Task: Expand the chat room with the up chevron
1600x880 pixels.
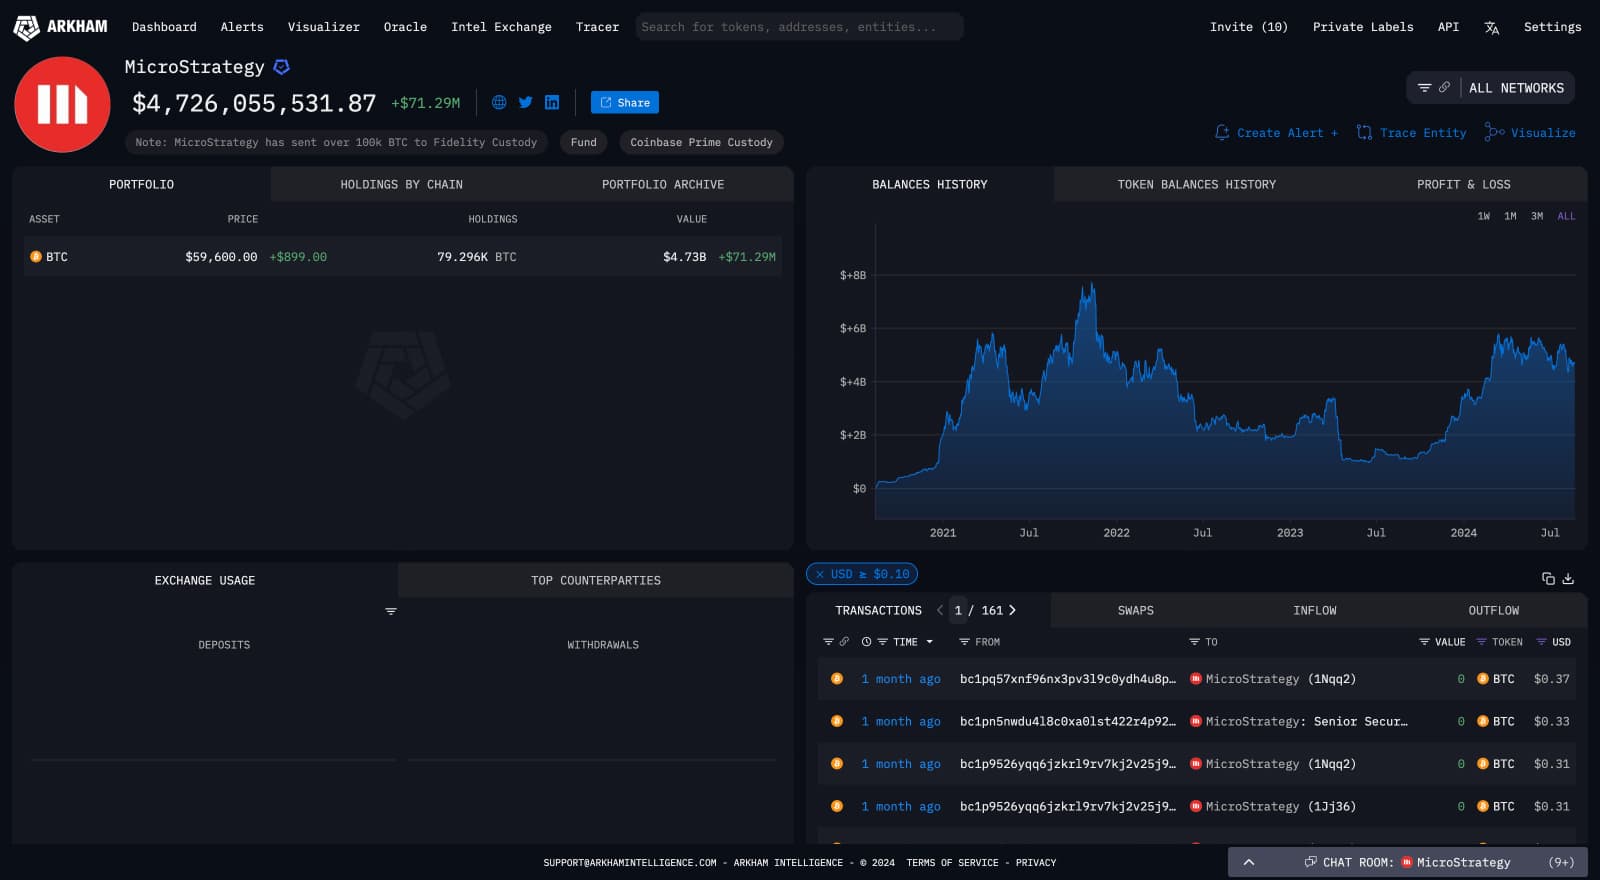Action: click(1249, 862)
